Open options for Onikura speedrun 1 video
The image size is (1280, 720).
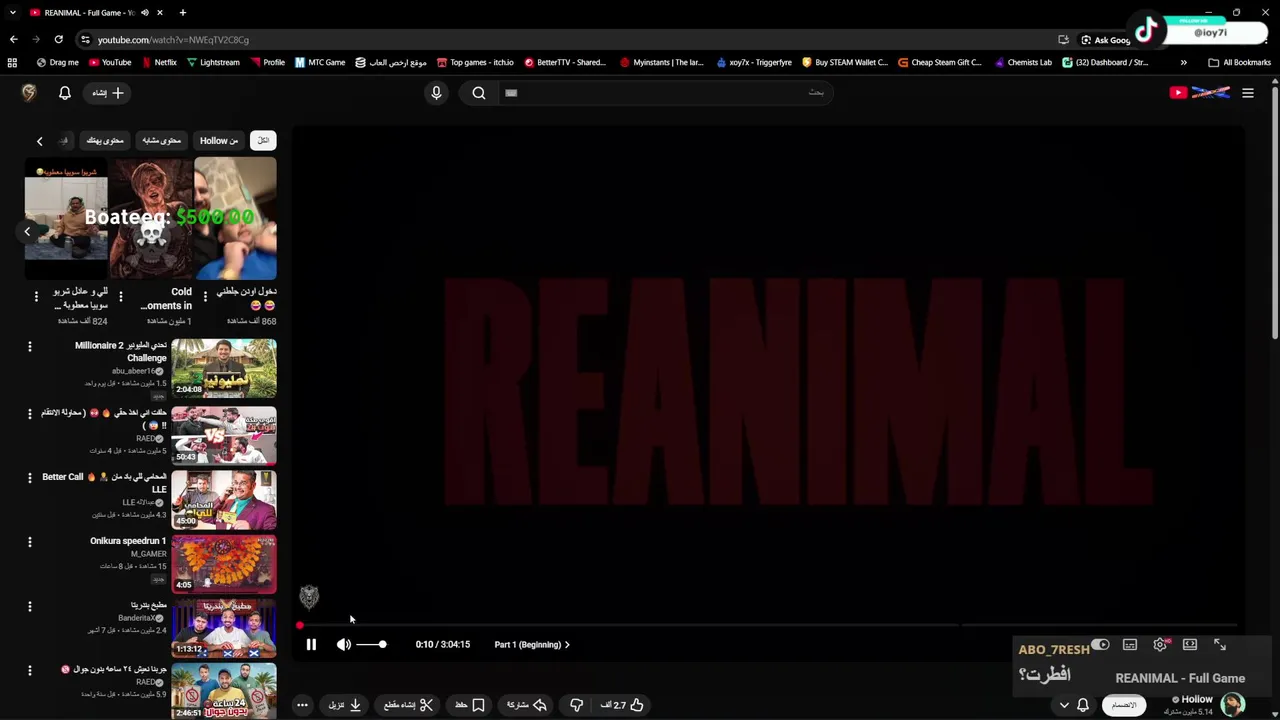tap(29, 542)
